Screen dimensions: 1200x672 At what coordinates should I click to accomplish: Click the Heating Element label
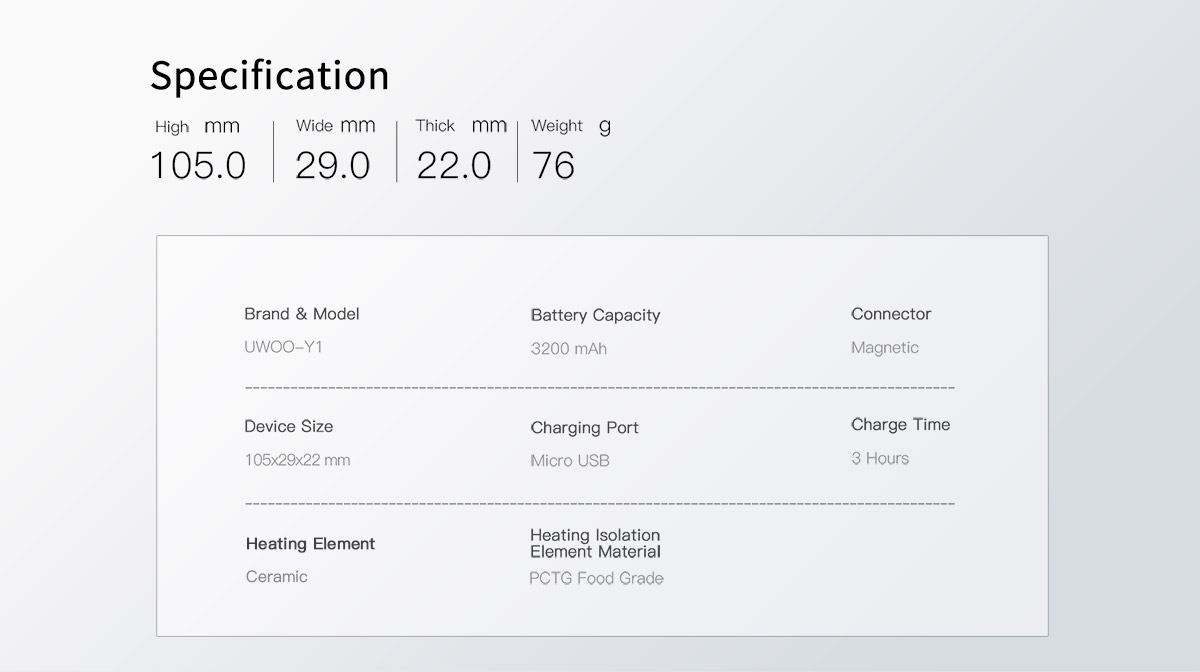pos(310,544)
